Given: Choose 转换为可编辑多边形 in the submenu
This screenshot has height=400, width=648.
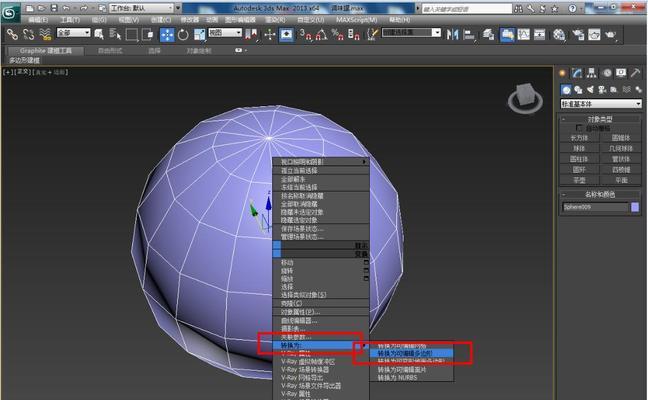Looking at the screenshot, I should point(412,353).
